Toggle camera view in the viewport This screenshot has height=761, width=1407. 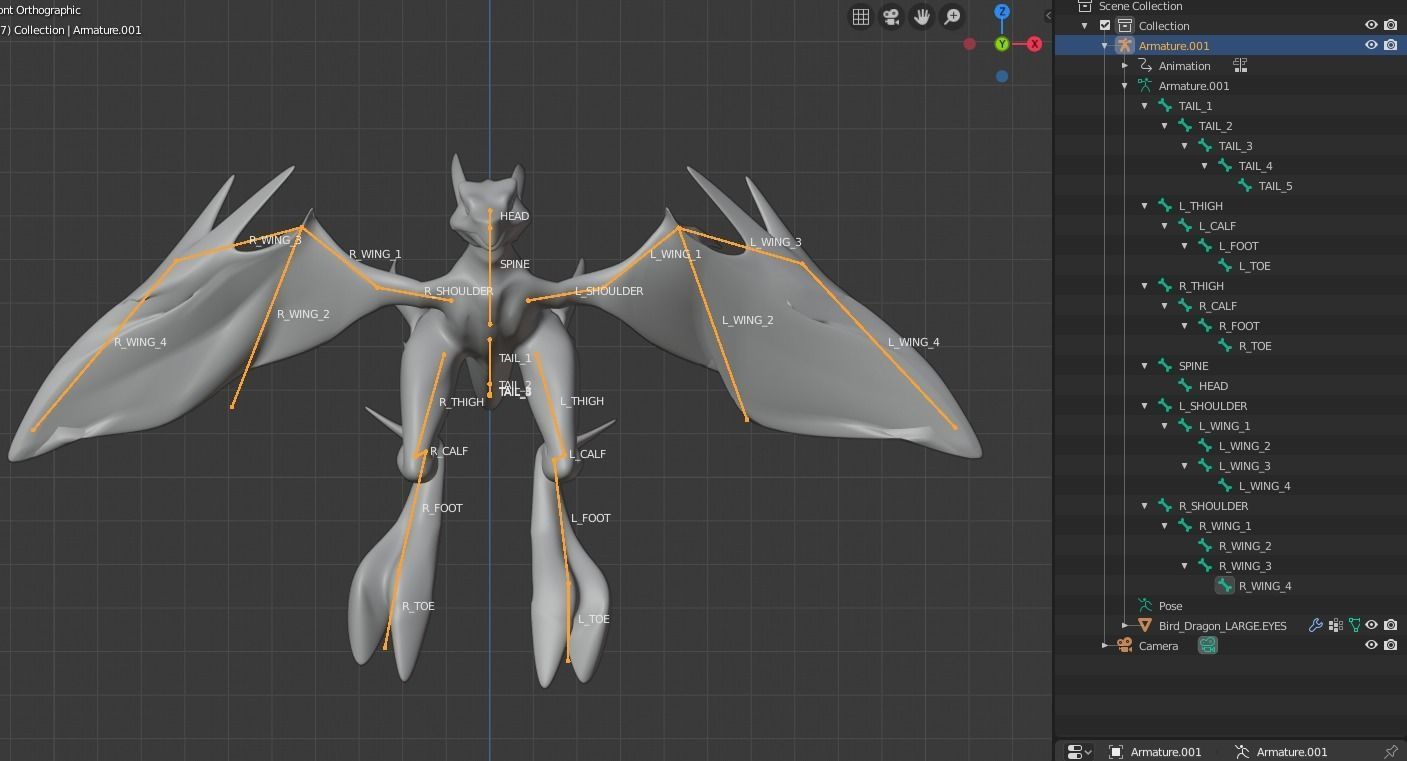click(892, 17)
